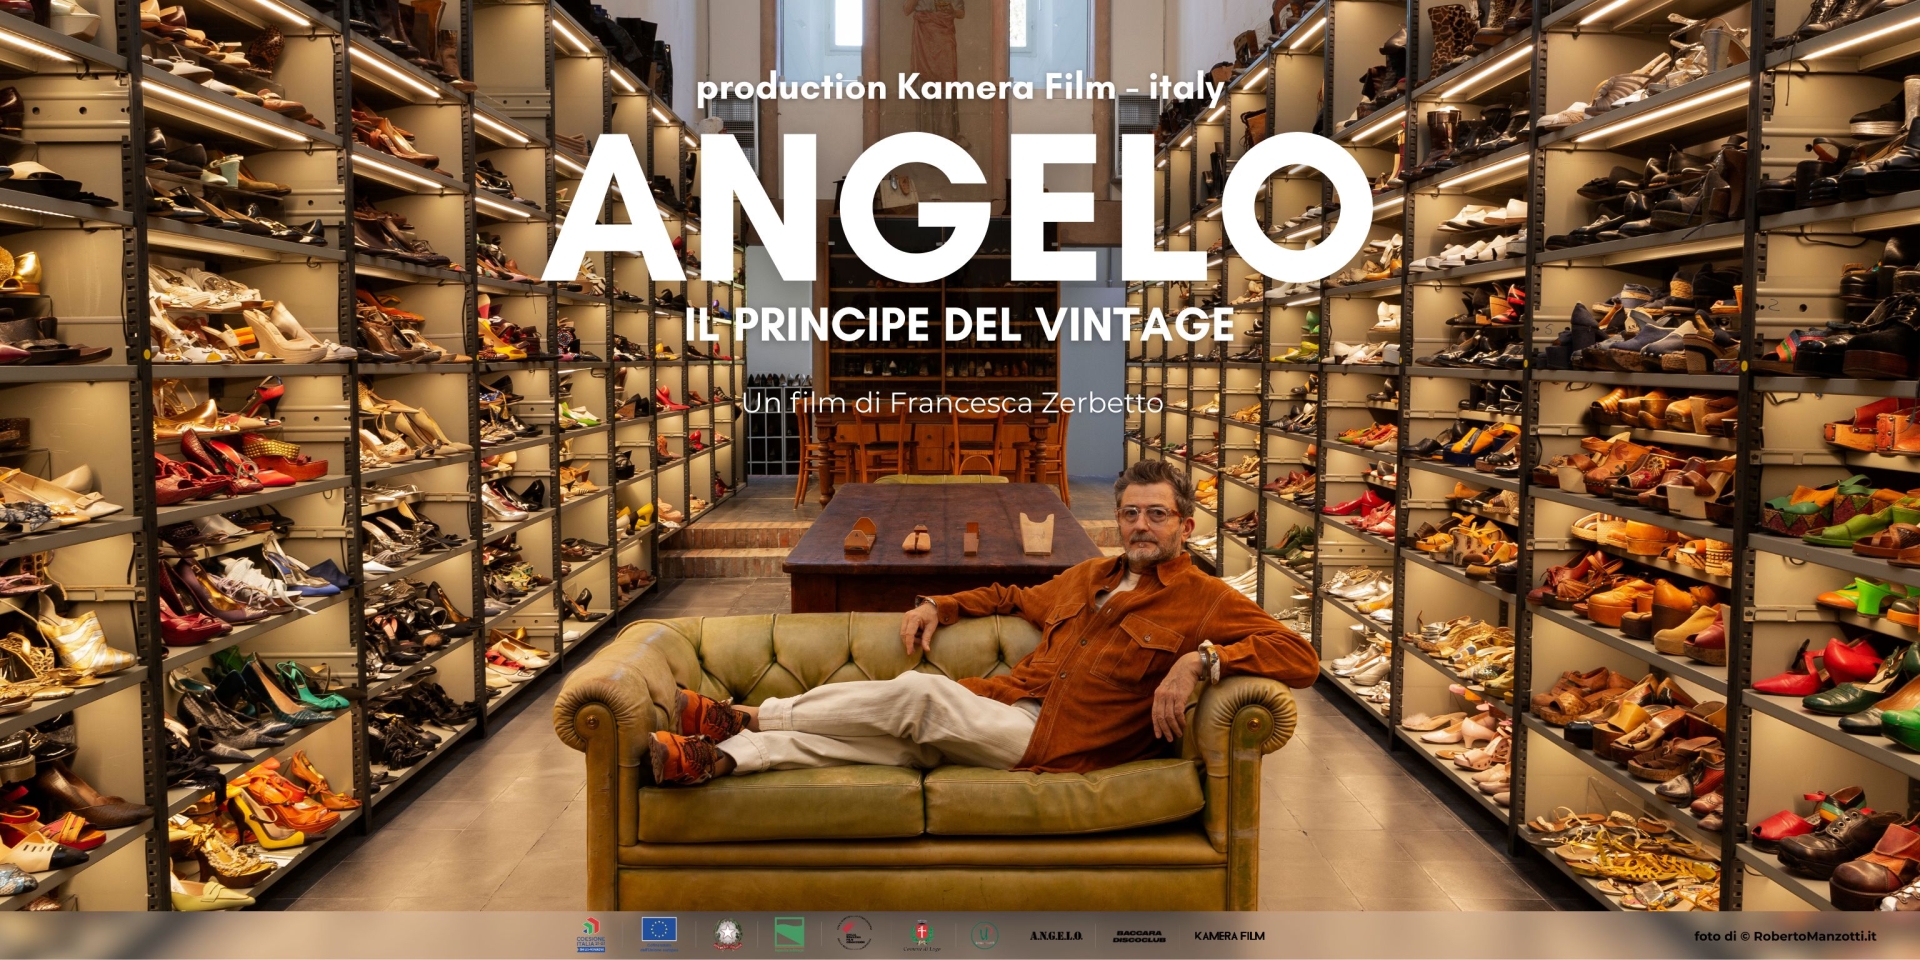Click the European Union flag logo
The height and width of the screenshot is (960, 1920).
click(x=658, y=934)
